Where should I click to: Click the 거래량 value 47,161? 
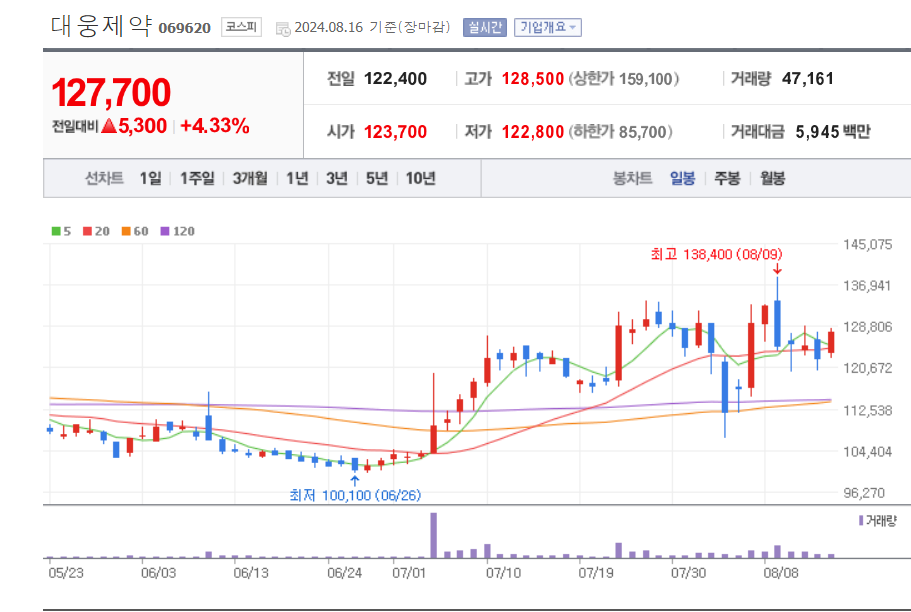coord(808,78)
